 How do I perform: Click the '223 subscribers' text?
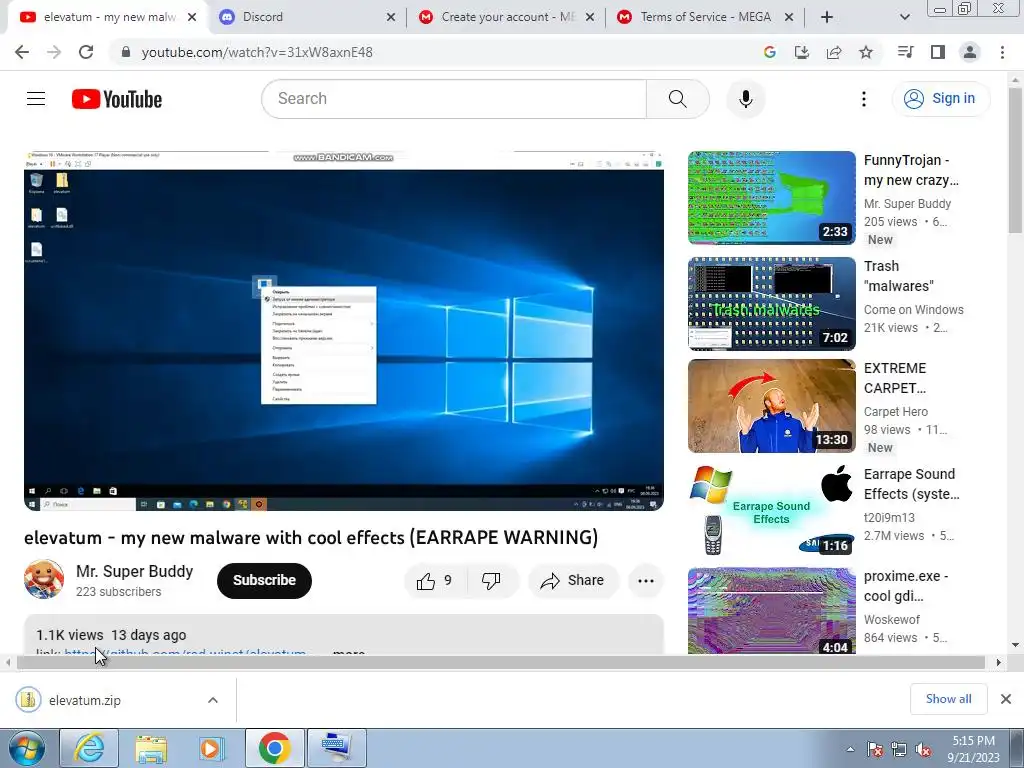tap(118, 592)
